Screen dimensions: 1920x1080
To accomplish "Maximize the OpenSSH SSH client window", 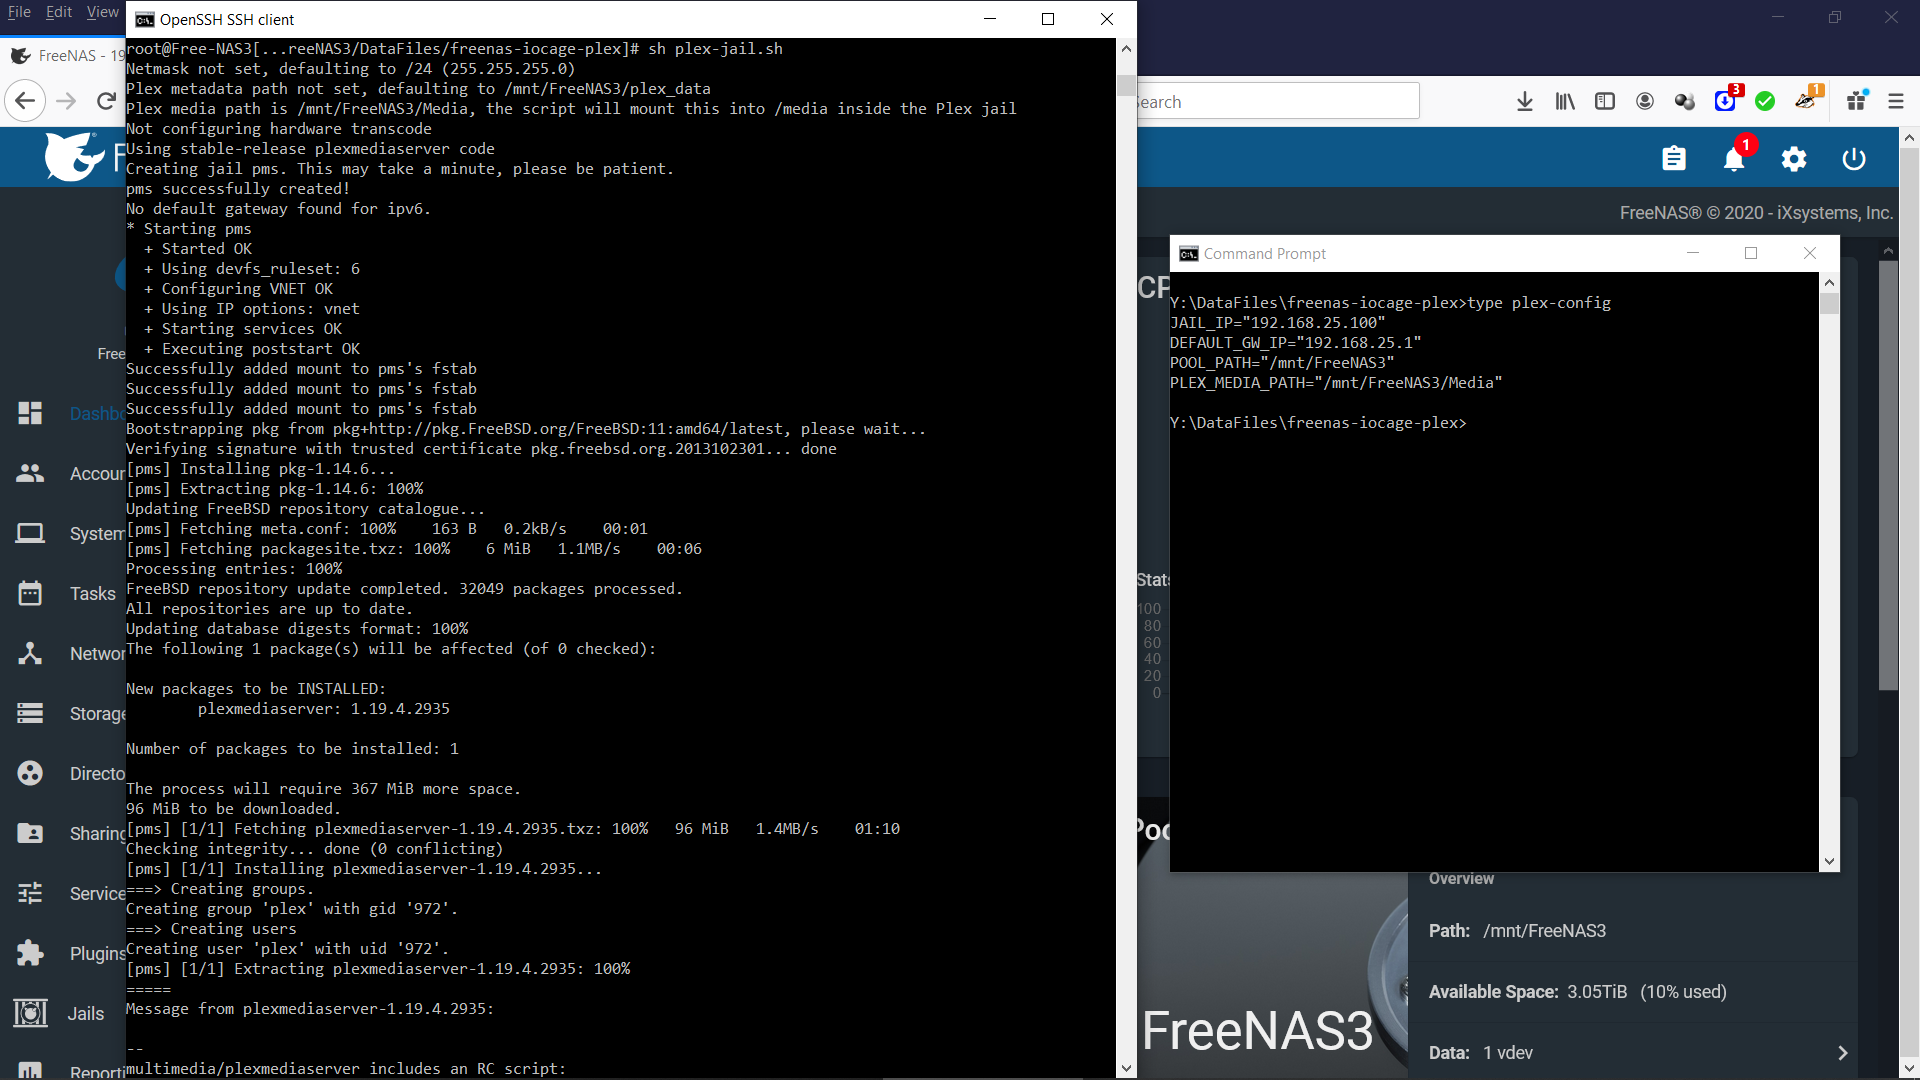I will (1048, 19).
